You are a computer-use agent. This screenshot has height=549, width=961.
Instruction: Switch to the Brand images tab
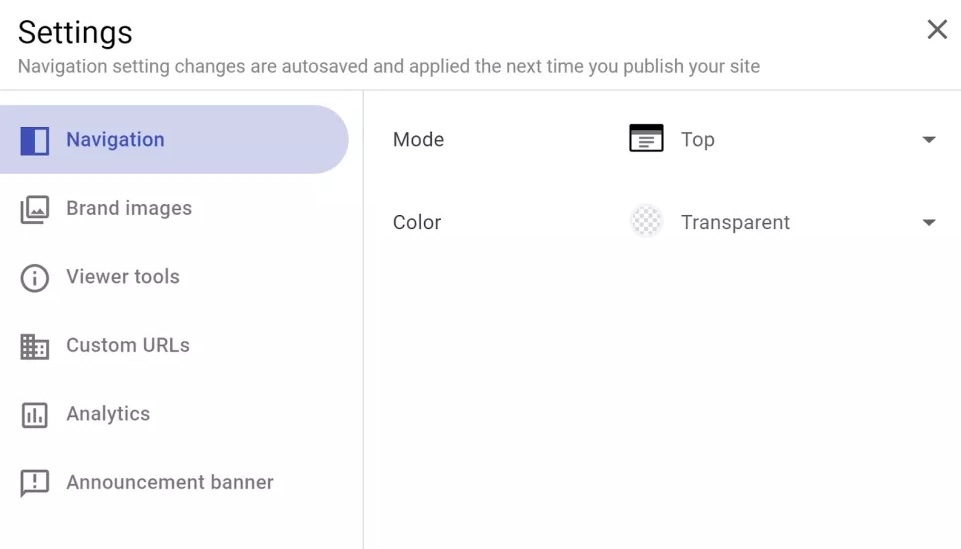point(129,209)
